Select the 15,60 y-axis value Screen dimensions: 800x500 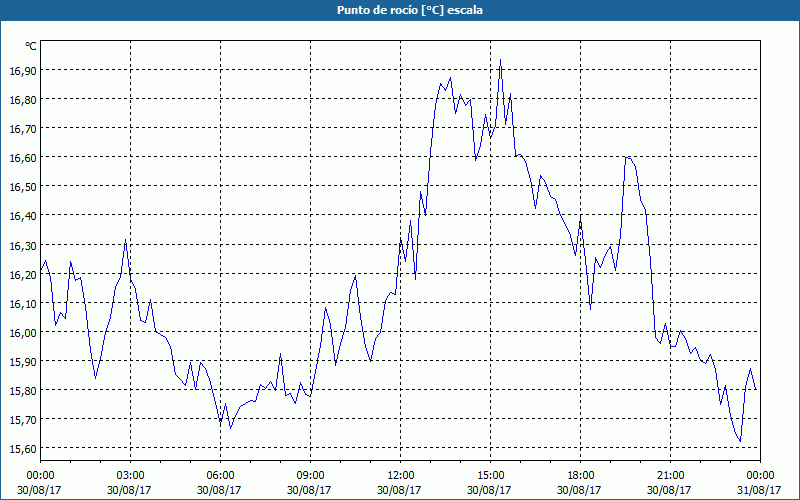[x=23, y=449]
